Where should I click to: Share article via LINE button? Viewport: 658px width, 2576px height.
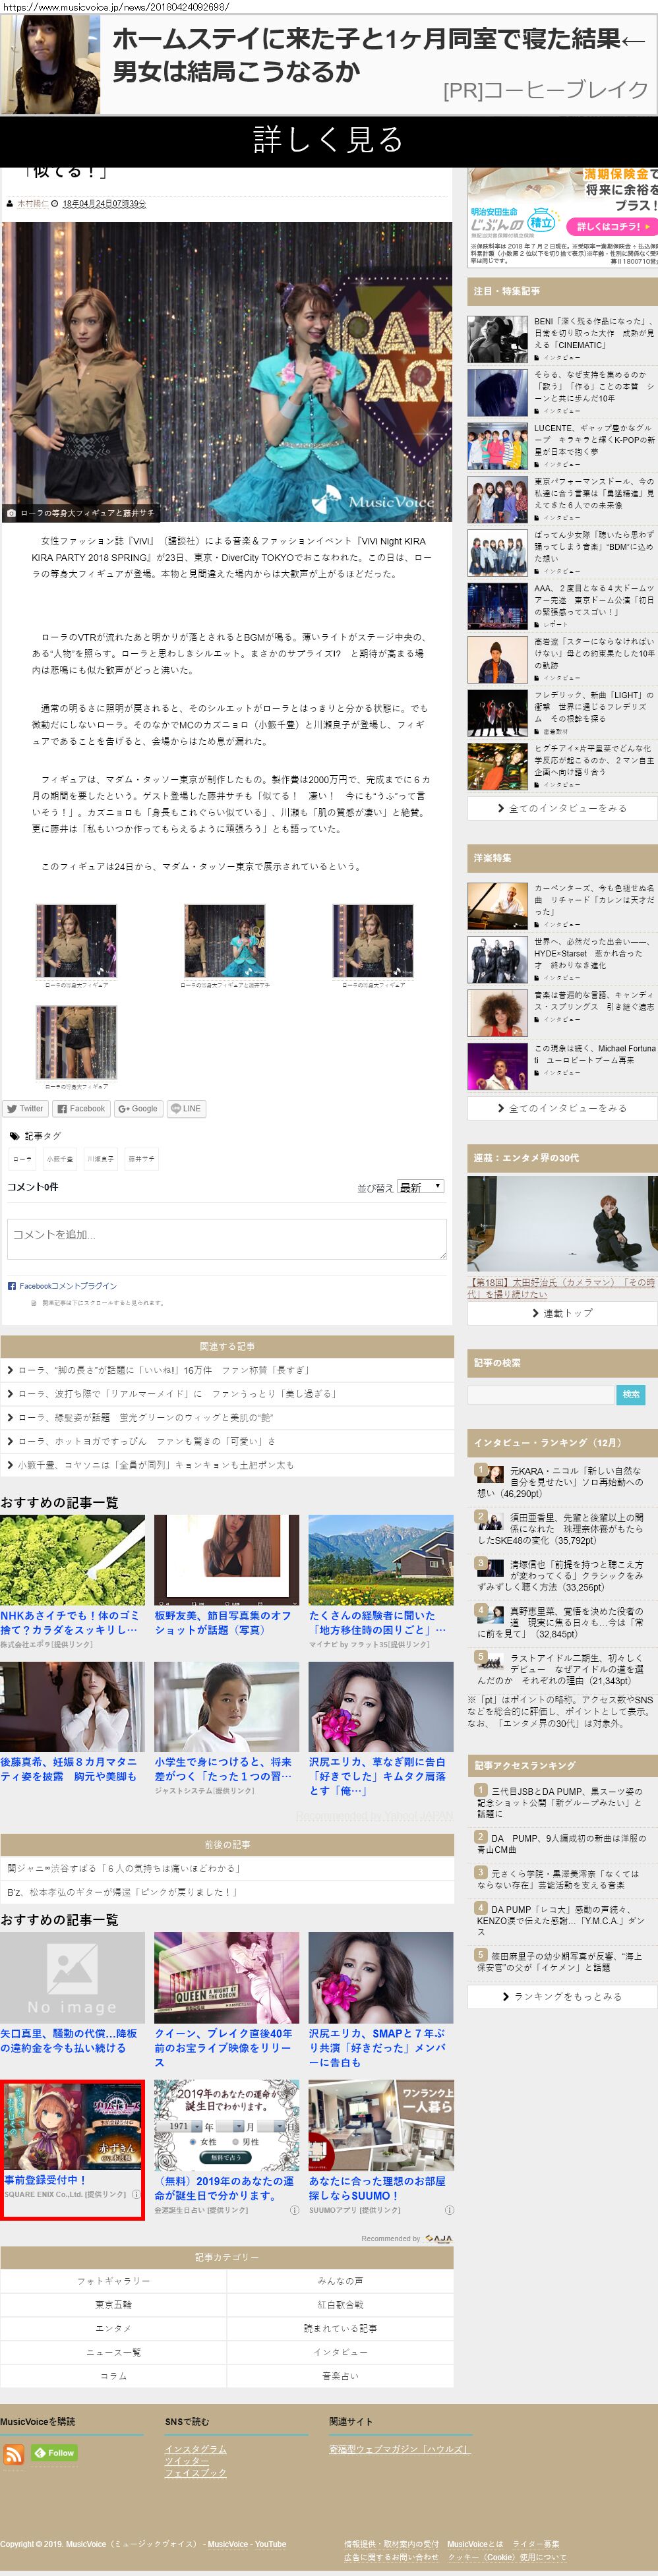tap(186, 1108)
